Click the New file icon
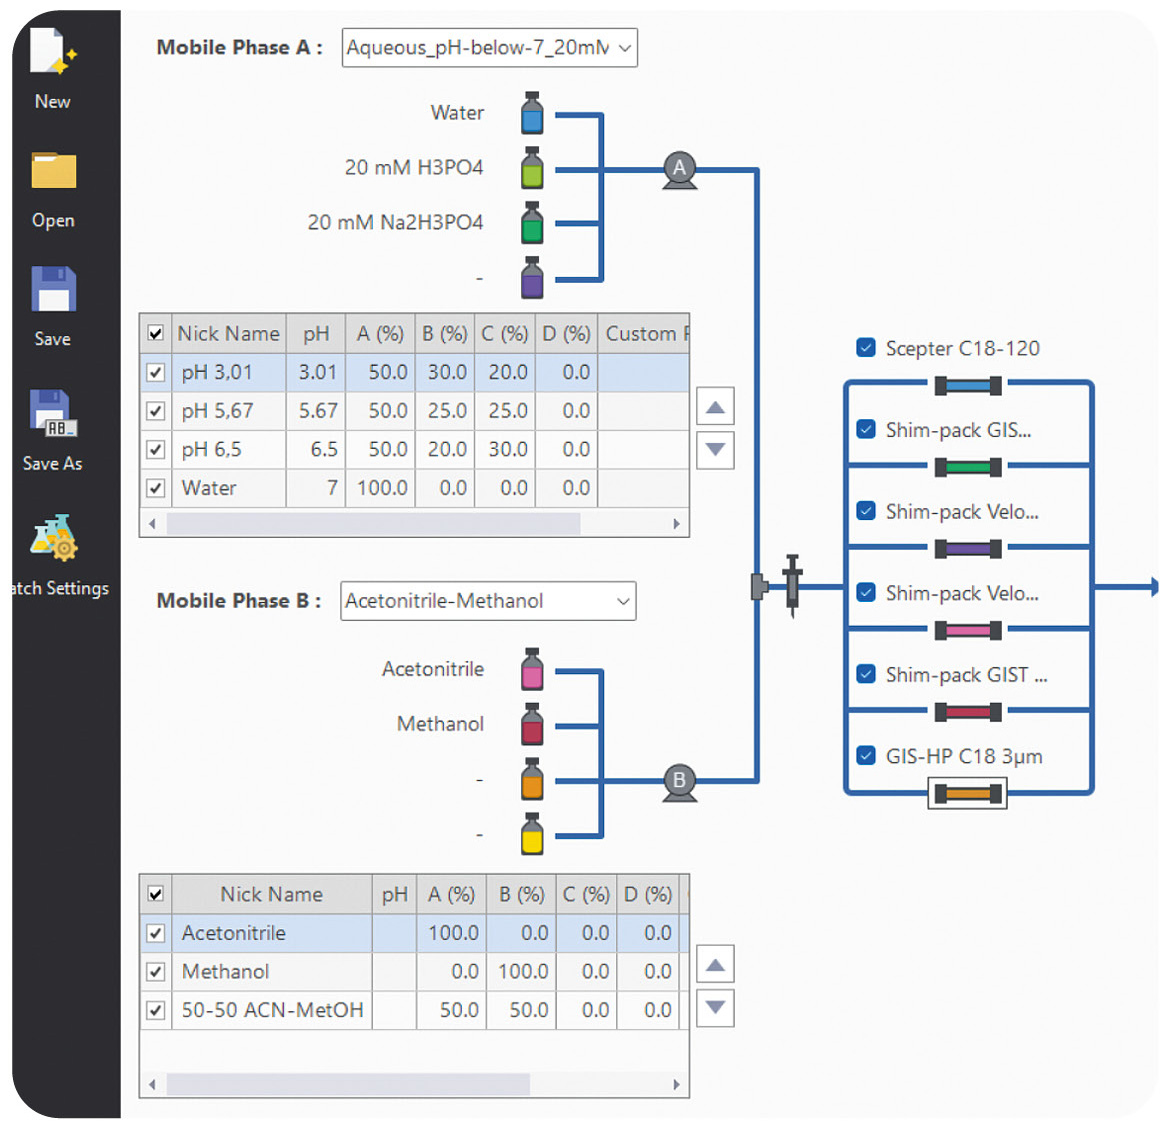 point(52,53)
